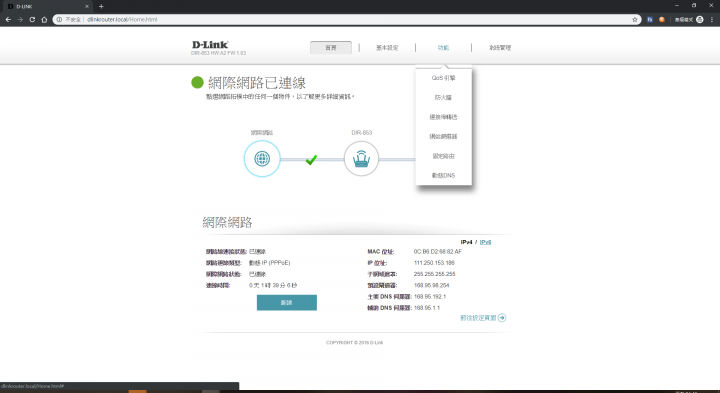Screen dimensions: 720x393
Task: Select 網站過濾器 website filter menu item
Action: coord(444,136)
